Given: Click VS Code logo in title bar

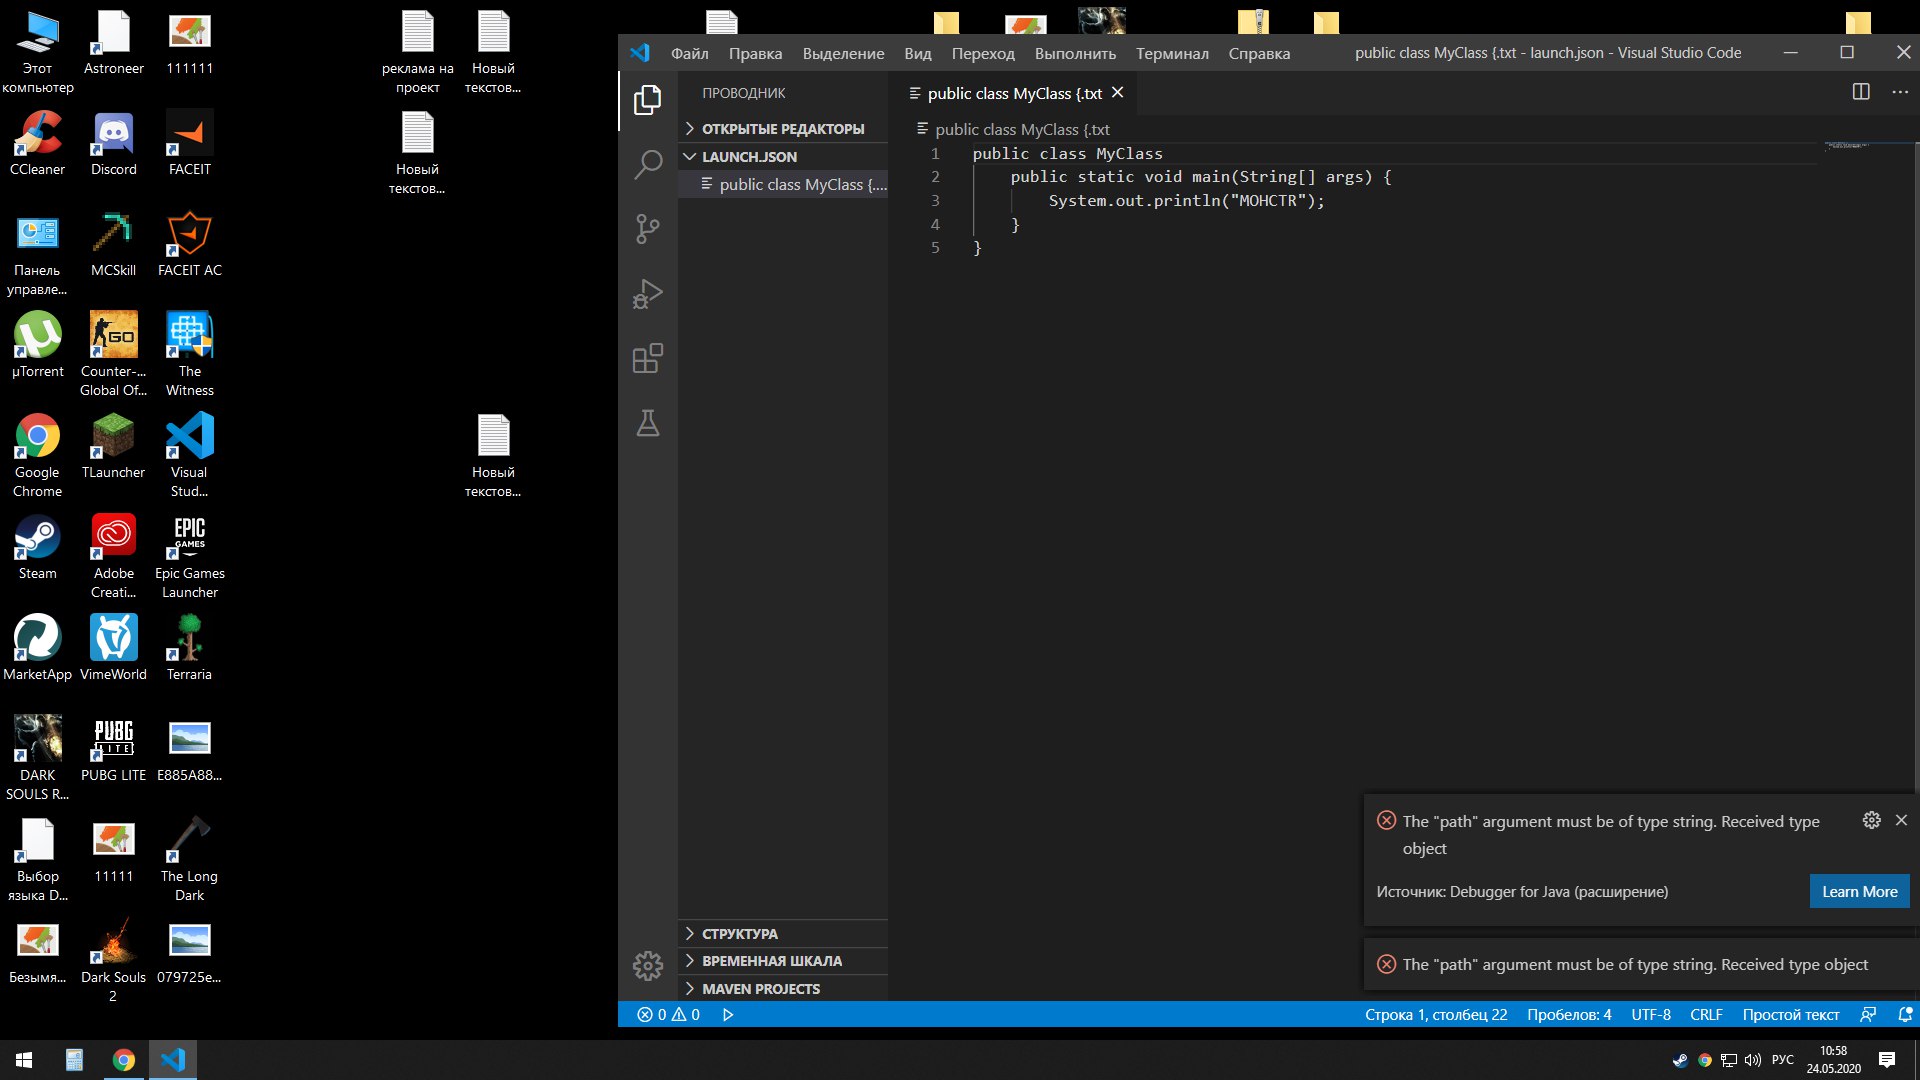Looking at the screenshot, I should pyautogui.click(x=640, y=53).
